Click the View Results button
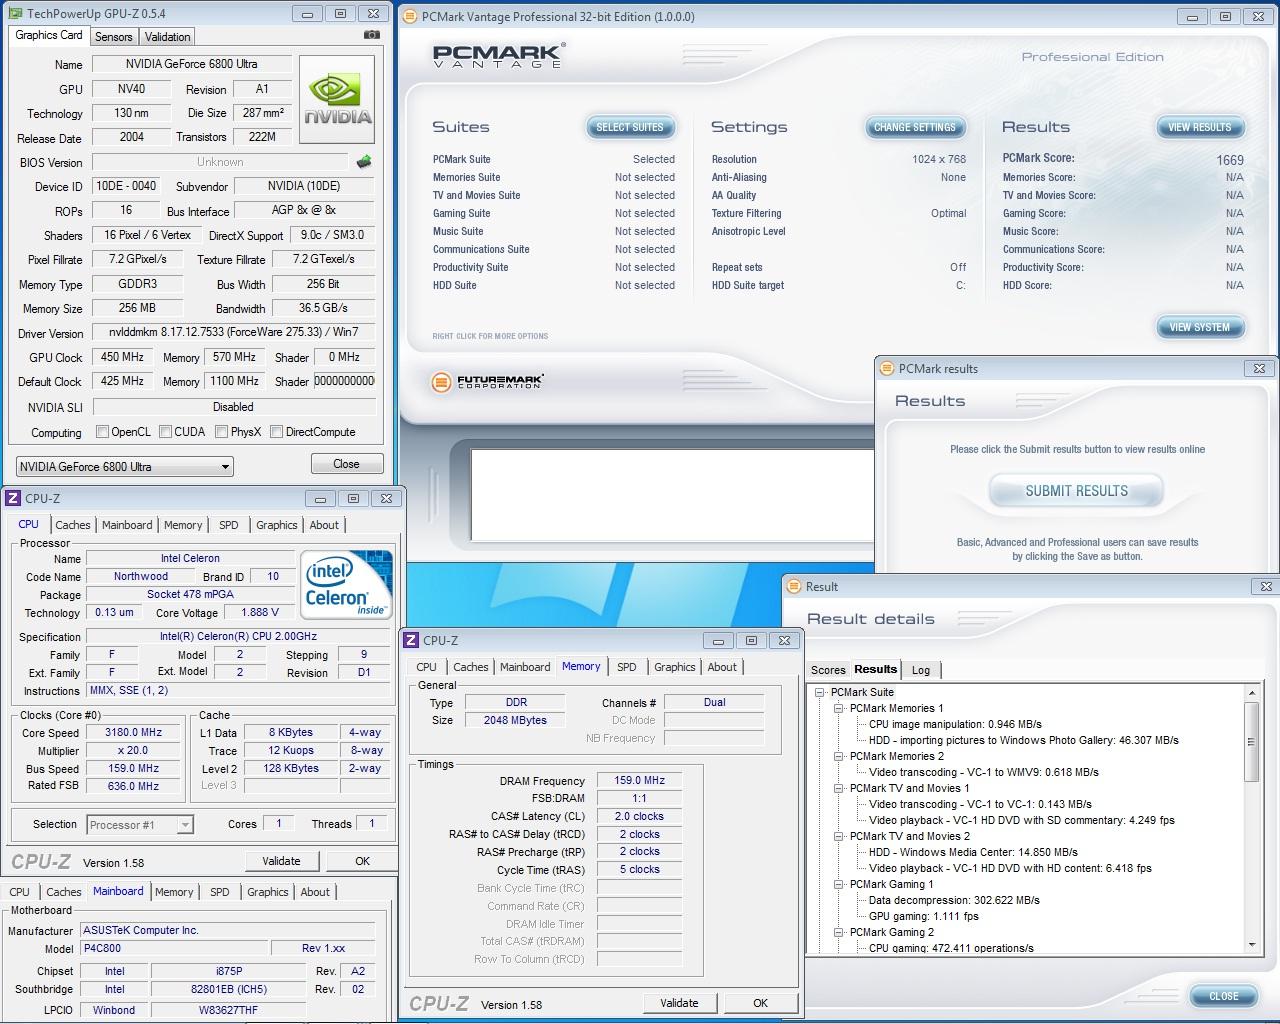 click(1200, 127)
